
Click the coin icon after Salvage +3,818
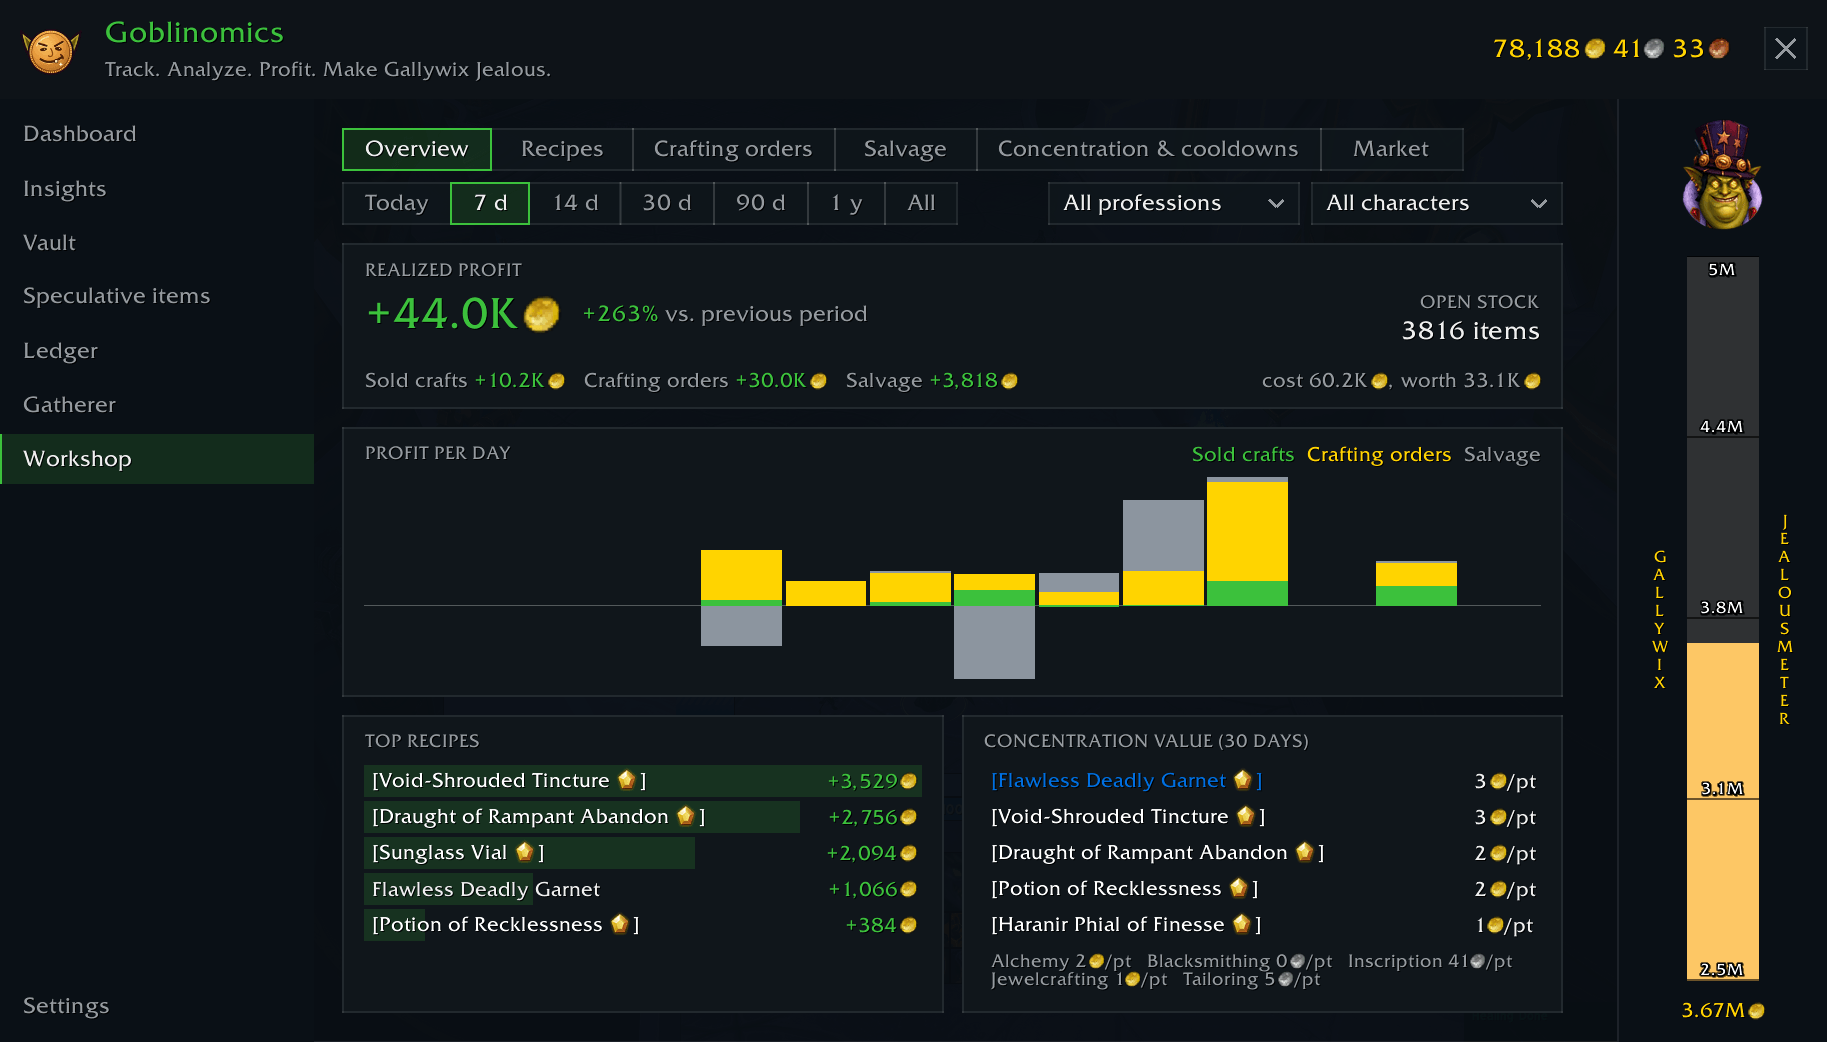tap(1009, 381)
